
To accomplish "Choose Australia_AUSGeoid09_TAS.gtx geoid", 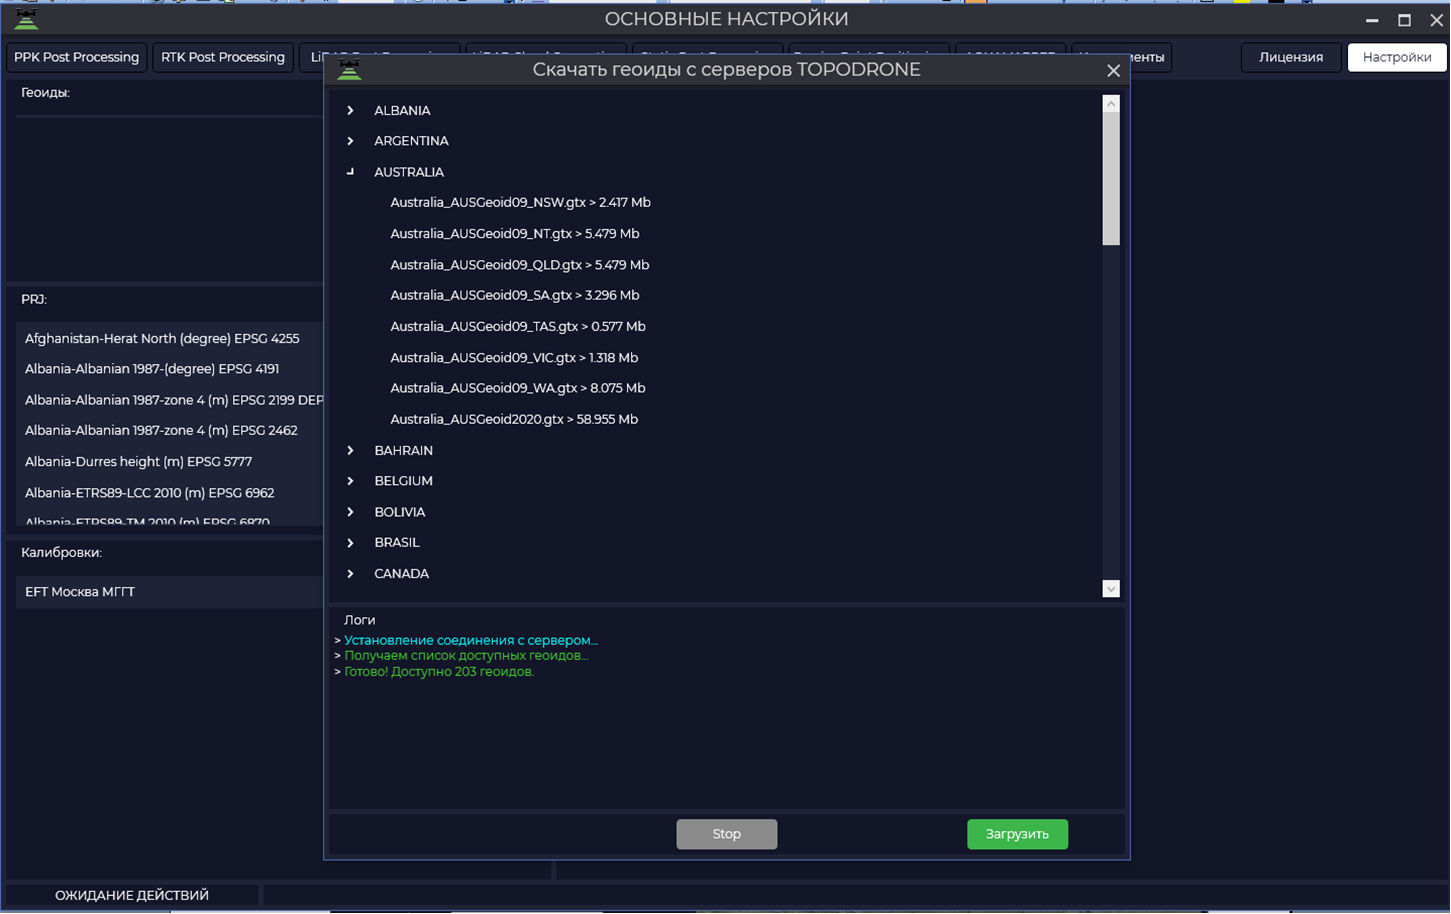I will (518, 326).
